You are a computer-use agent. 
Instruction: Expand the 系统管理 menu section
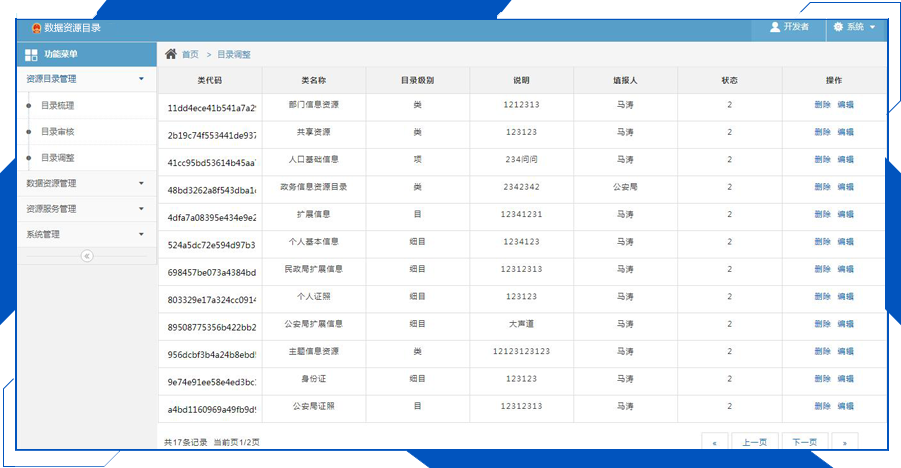tap(86, 235)
